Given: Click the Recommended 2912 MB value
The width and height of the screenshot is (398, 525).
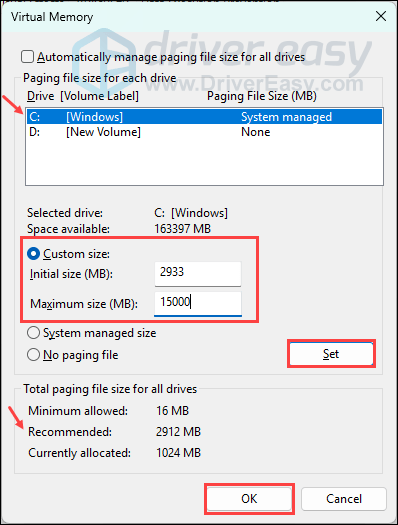Looking at the screenshot, I should click(x=178, y=432).
